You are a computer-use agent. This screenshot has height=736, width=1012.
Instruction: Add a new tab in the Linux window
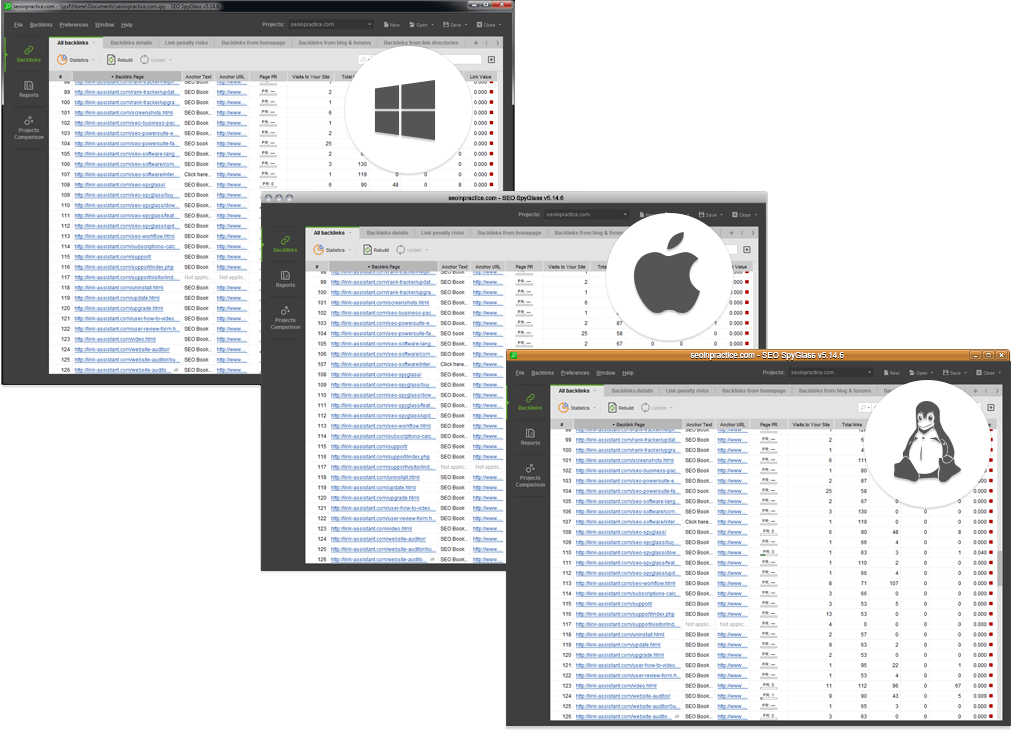(975, 391)
